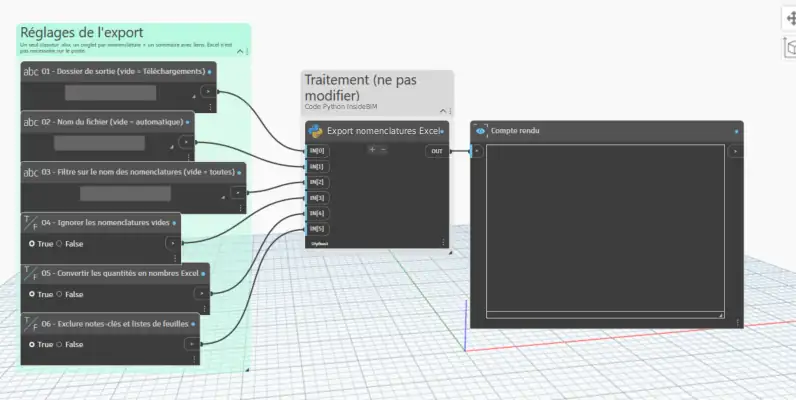Screen dimensions: 796x400
Task: Collapse the Réglages de l'export group
Action: (240, 51)
